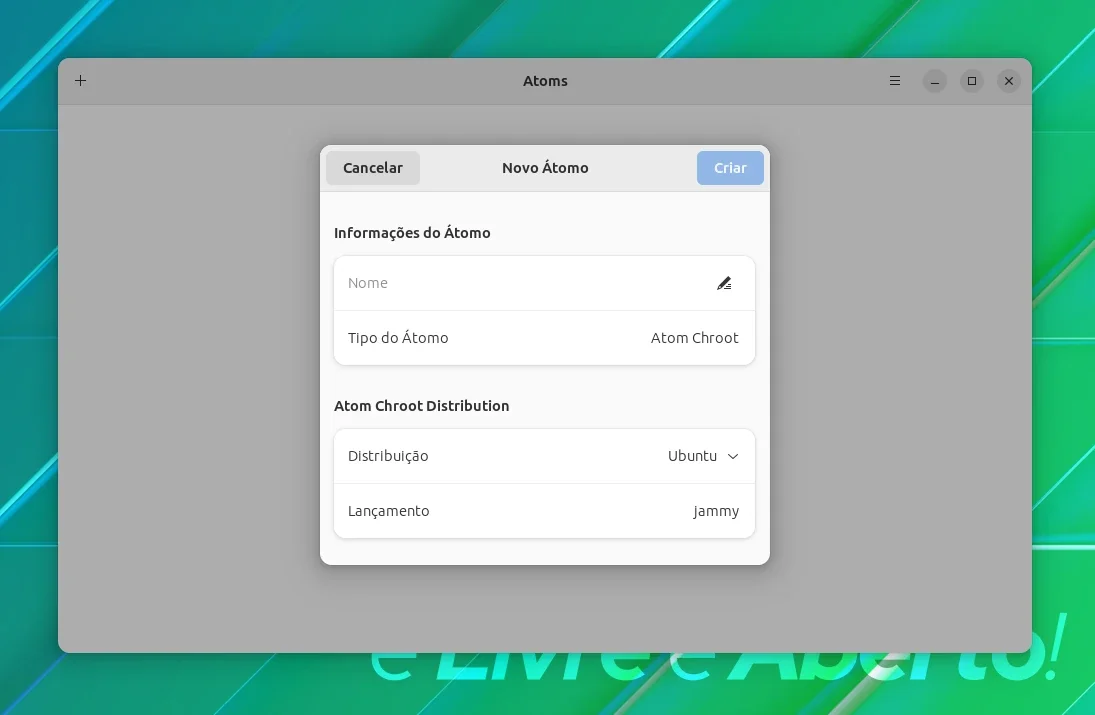1095x715 pixels.
Task: Close the Atoms window
Action: [x=1008, y=81]
